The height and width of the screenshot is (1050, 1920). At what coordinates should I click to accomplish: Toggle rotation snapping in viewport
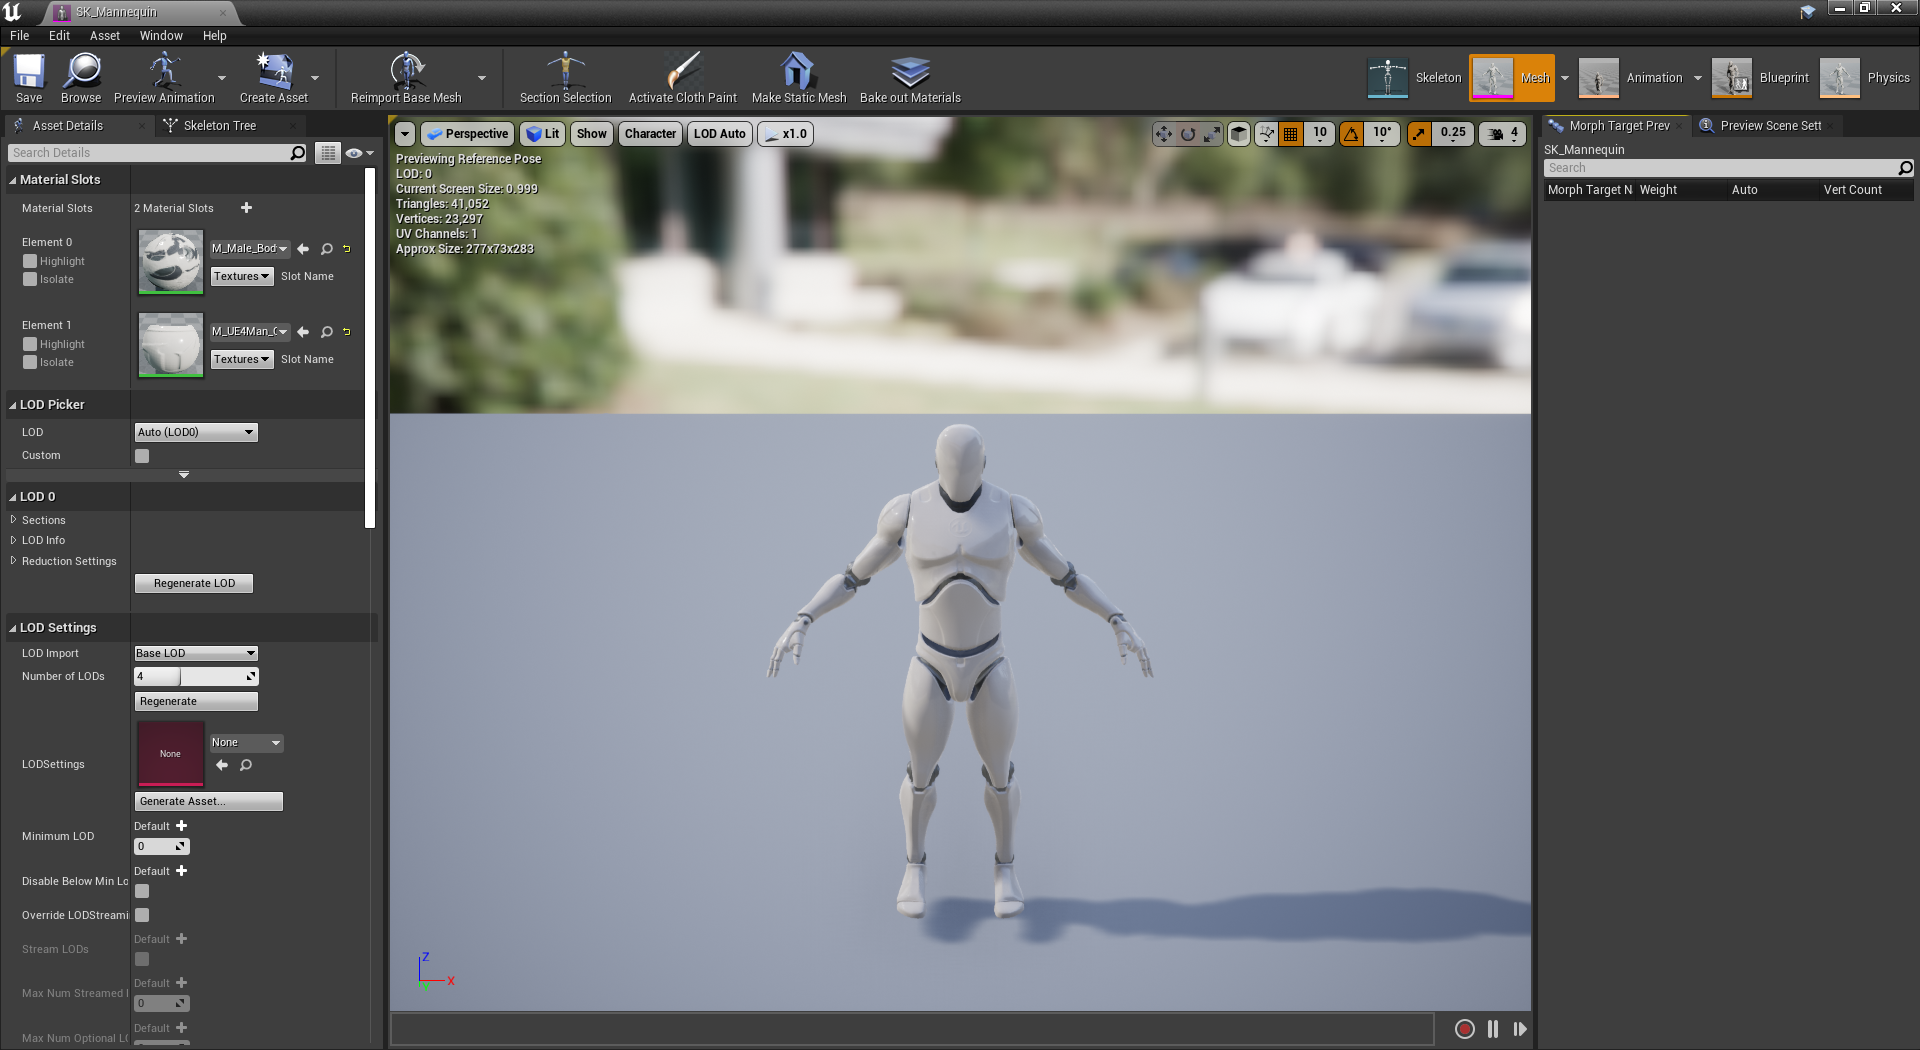(1351, 134)
